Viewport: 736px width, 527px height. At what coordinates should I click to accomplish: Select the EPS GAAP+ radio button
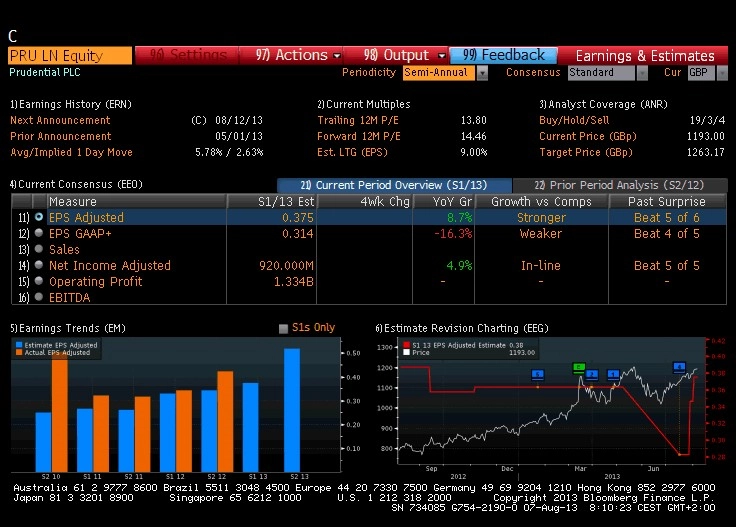tap(39, 233)
